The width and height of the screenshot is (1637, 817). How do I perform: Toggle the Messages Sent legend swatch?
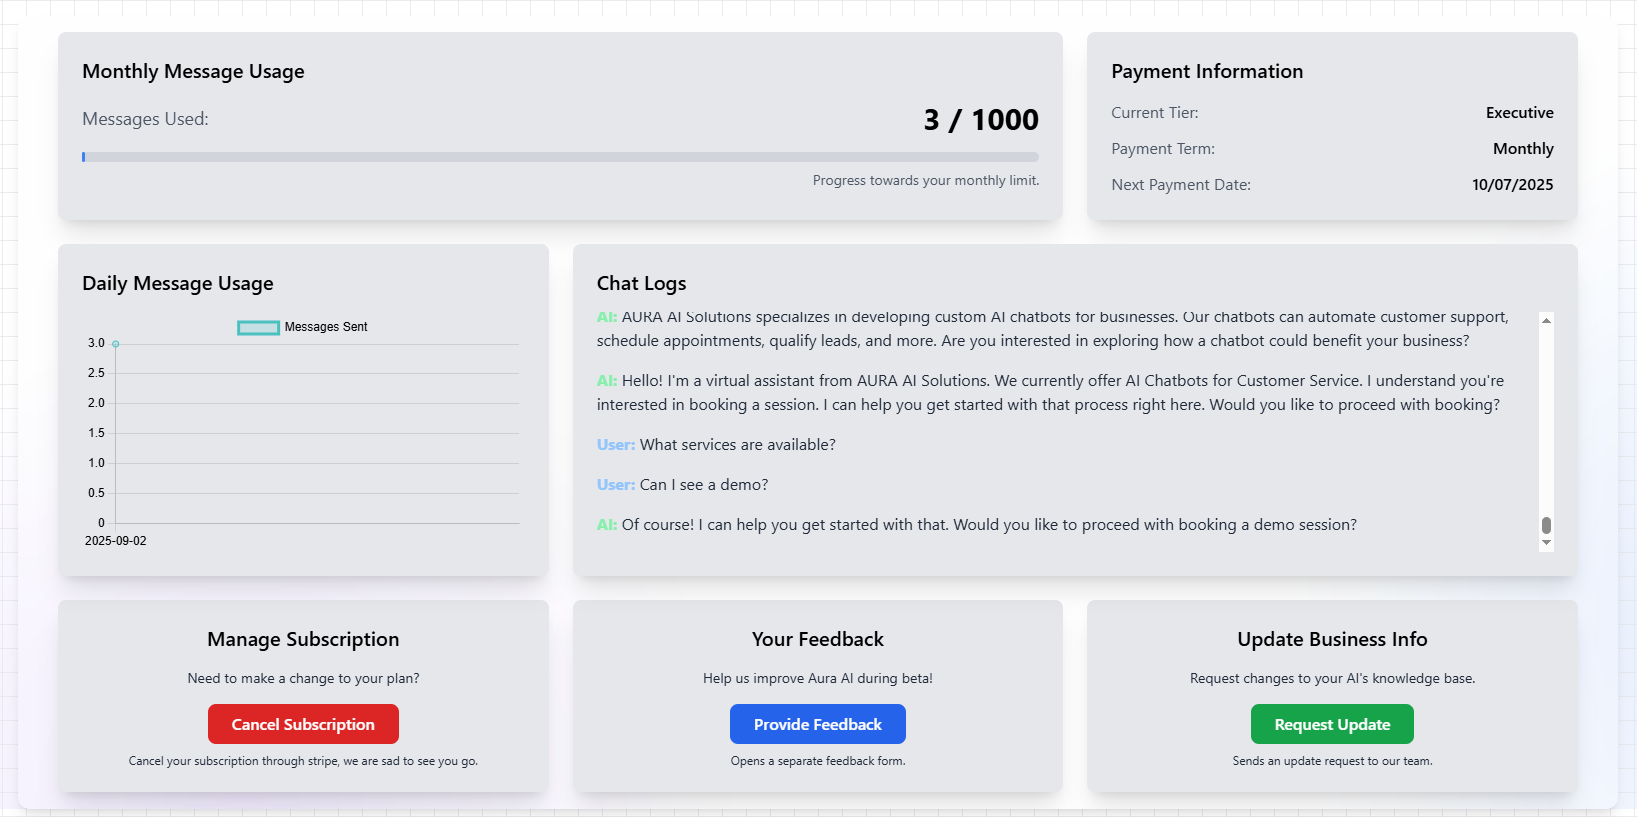258,327
